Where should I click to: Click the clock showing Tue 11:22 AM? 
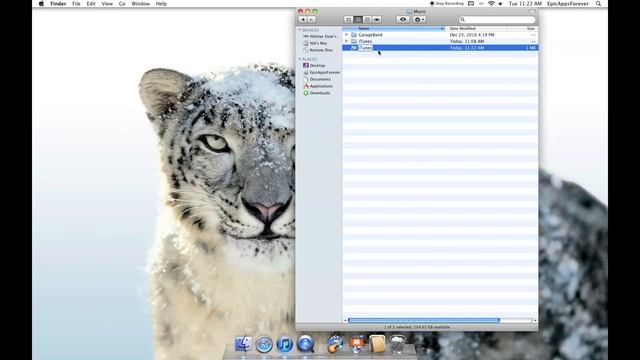click(x=525, y=4)
